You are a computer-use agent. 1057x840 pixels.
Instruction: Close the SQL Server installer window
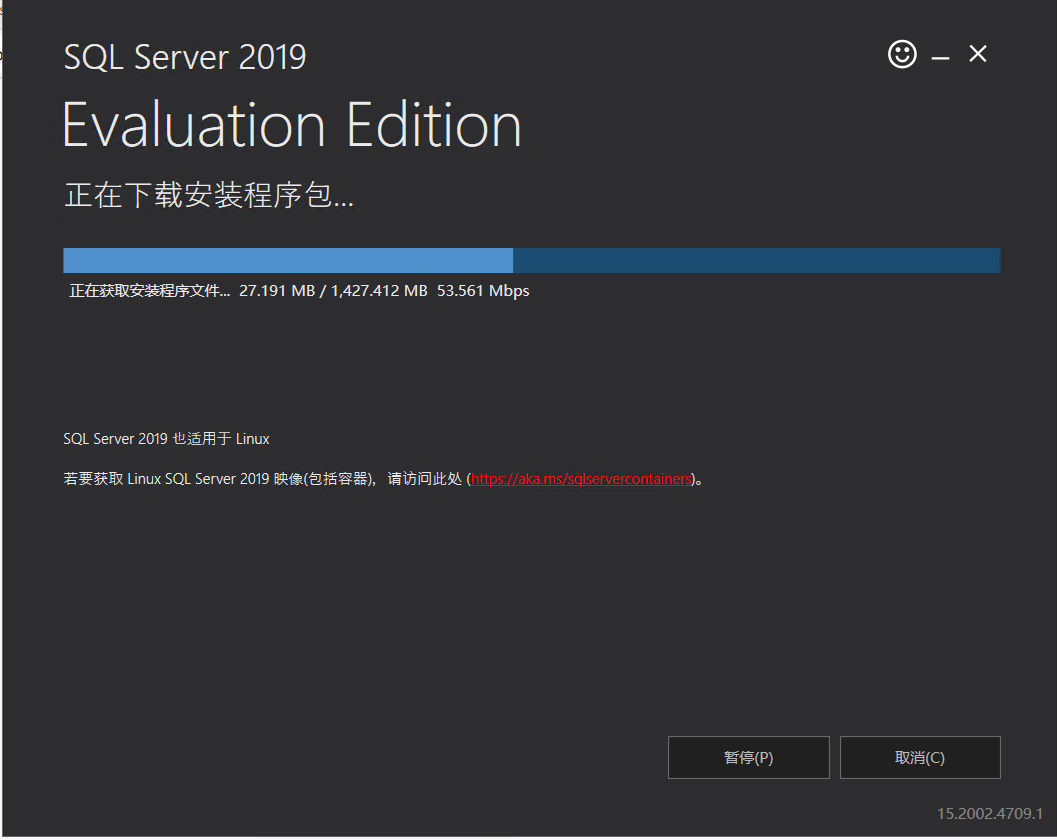[x=977, y=53]
